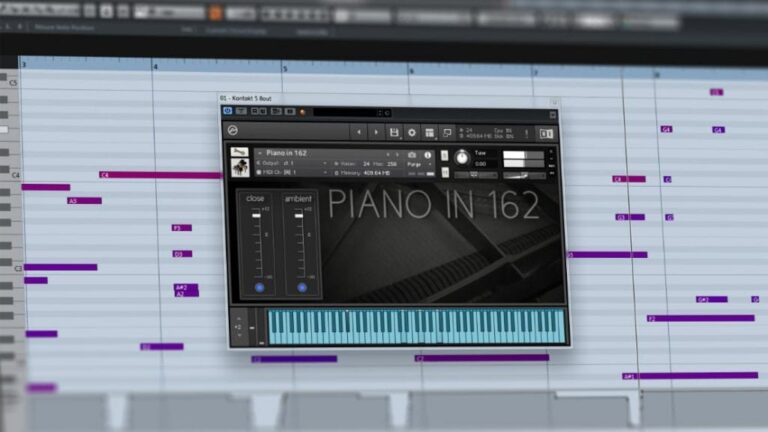Image resolution: width=768 pixels, height=432 pixels.
Task: Select the A#2 note in piano roll
Action: coord(187,287)
